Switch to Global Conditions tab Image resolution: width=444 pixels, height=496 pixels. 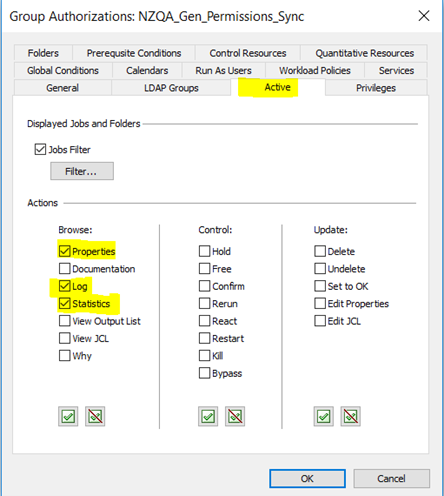63,70
